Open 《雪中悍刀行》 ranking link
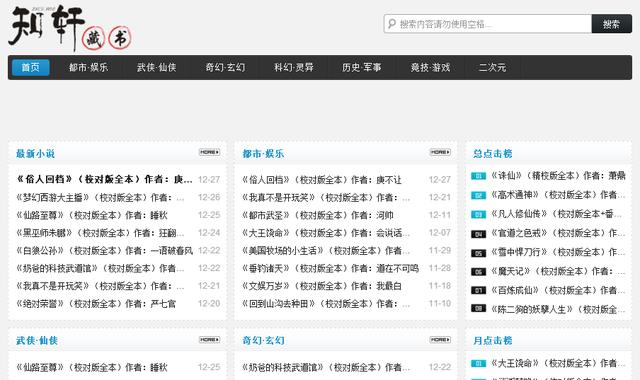 tap(558, 252)
